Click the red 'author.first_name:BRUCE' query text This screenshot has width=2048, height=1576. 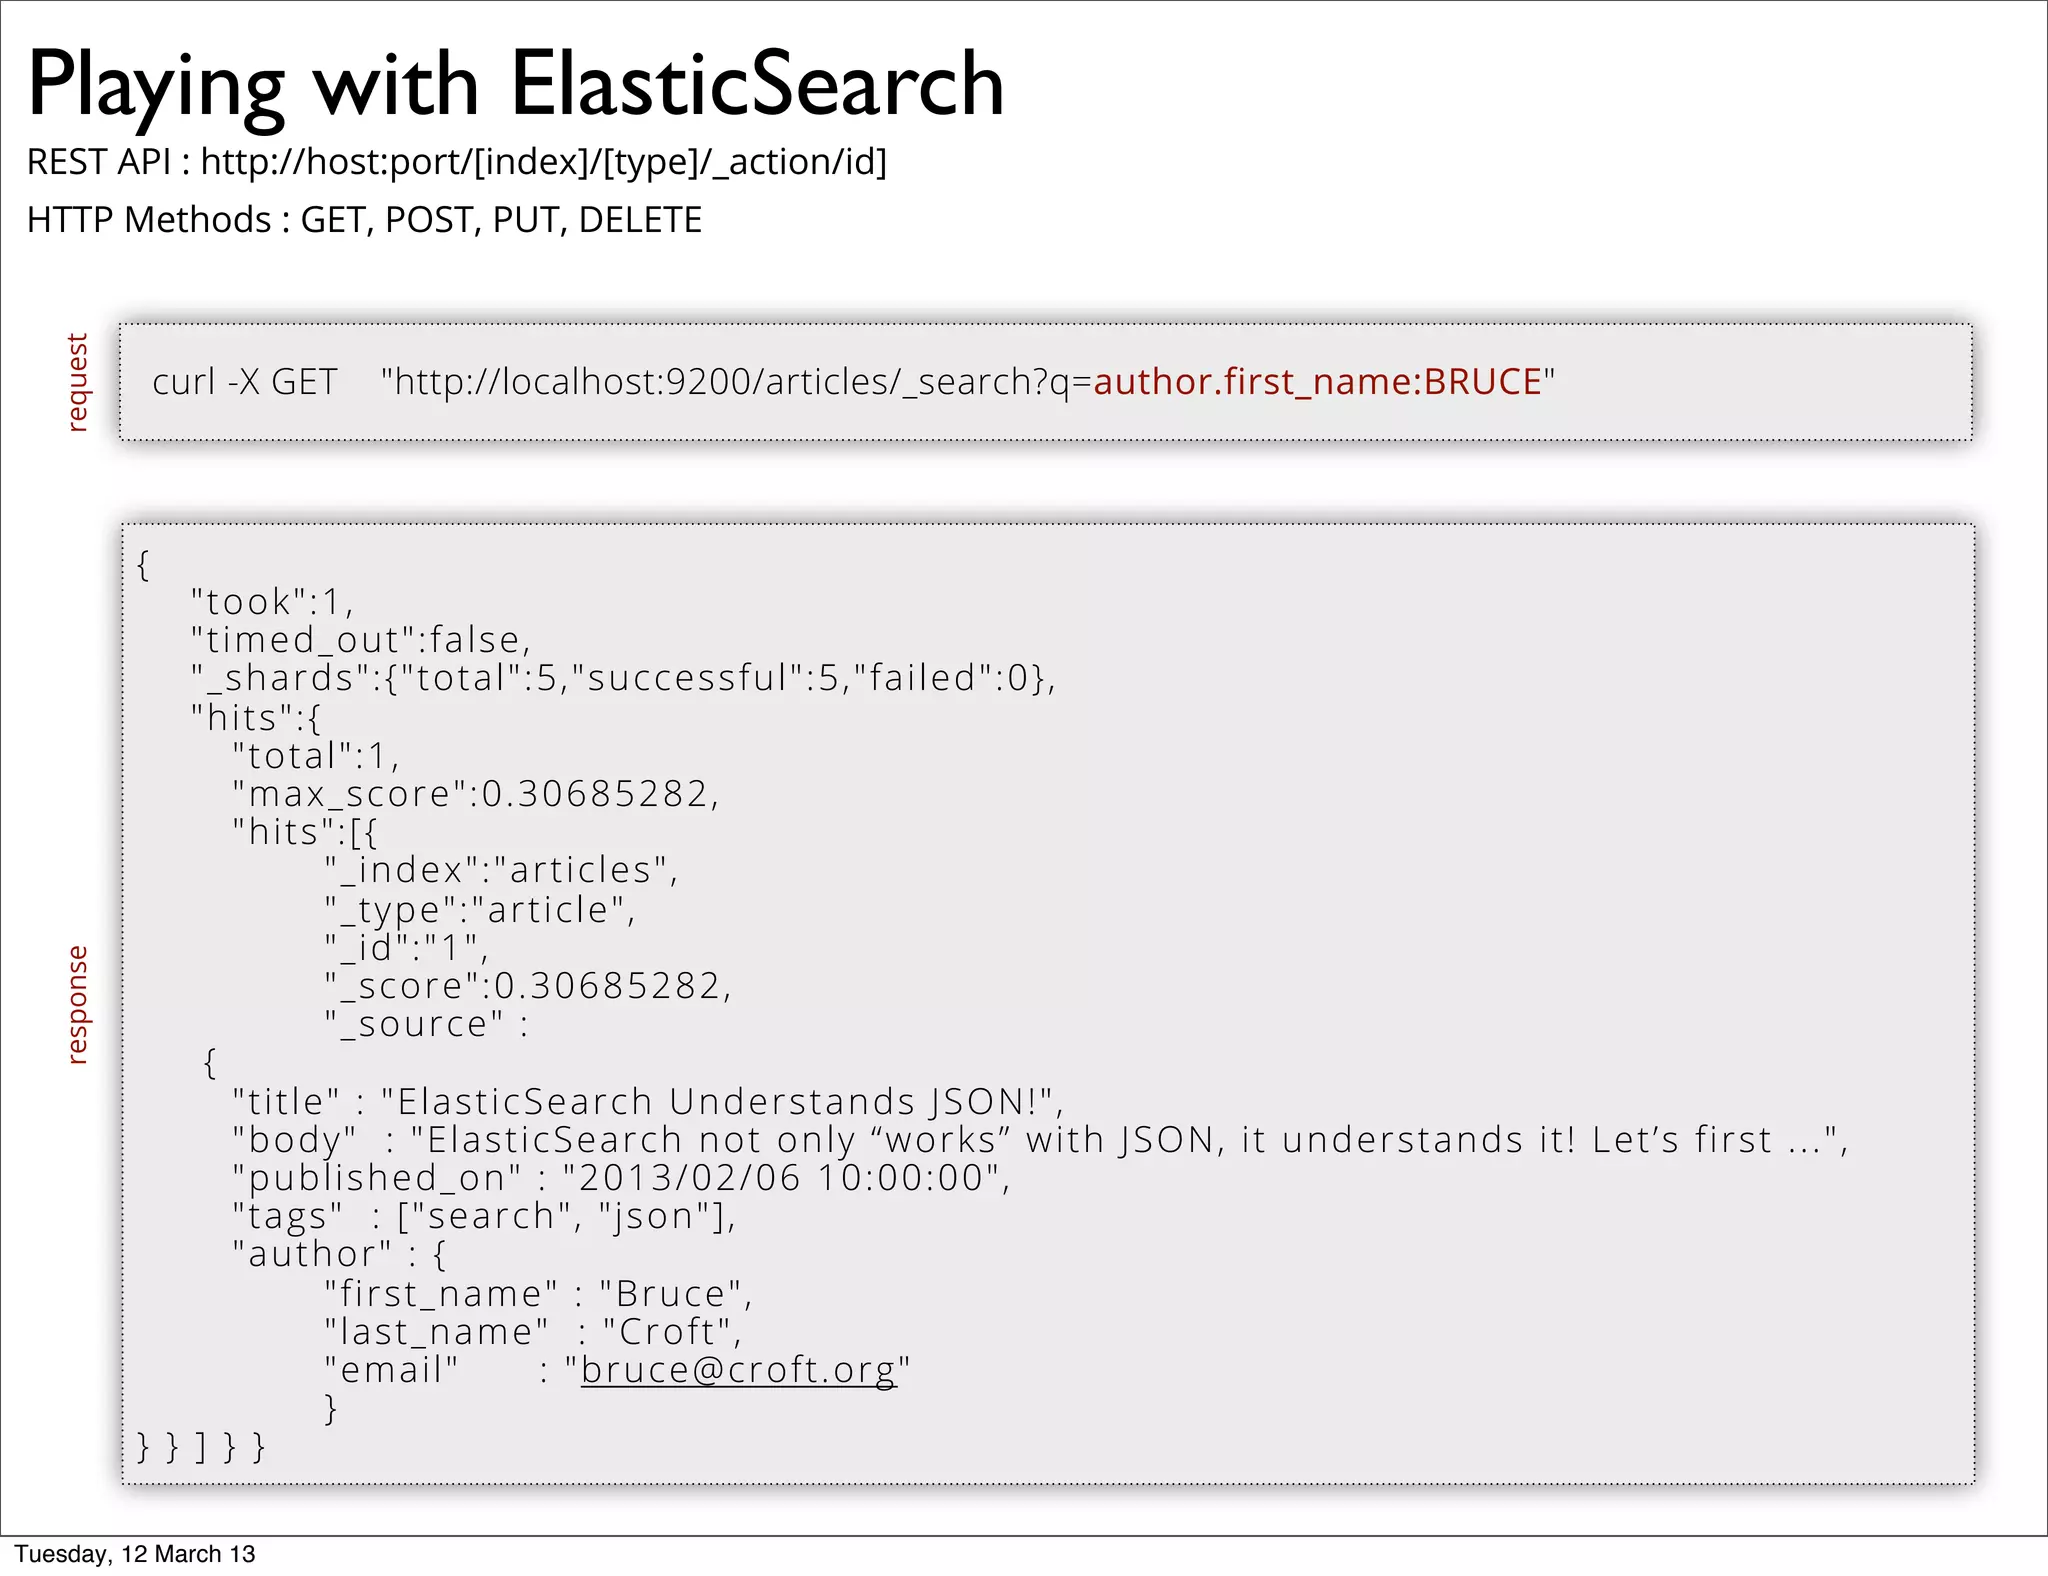coord(1318,382)
